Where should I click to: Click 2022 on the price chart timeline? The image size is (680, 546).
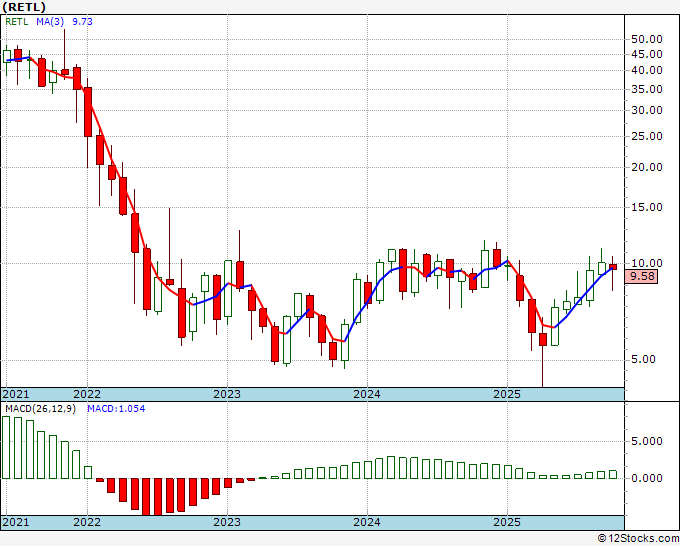coord(87,394)
